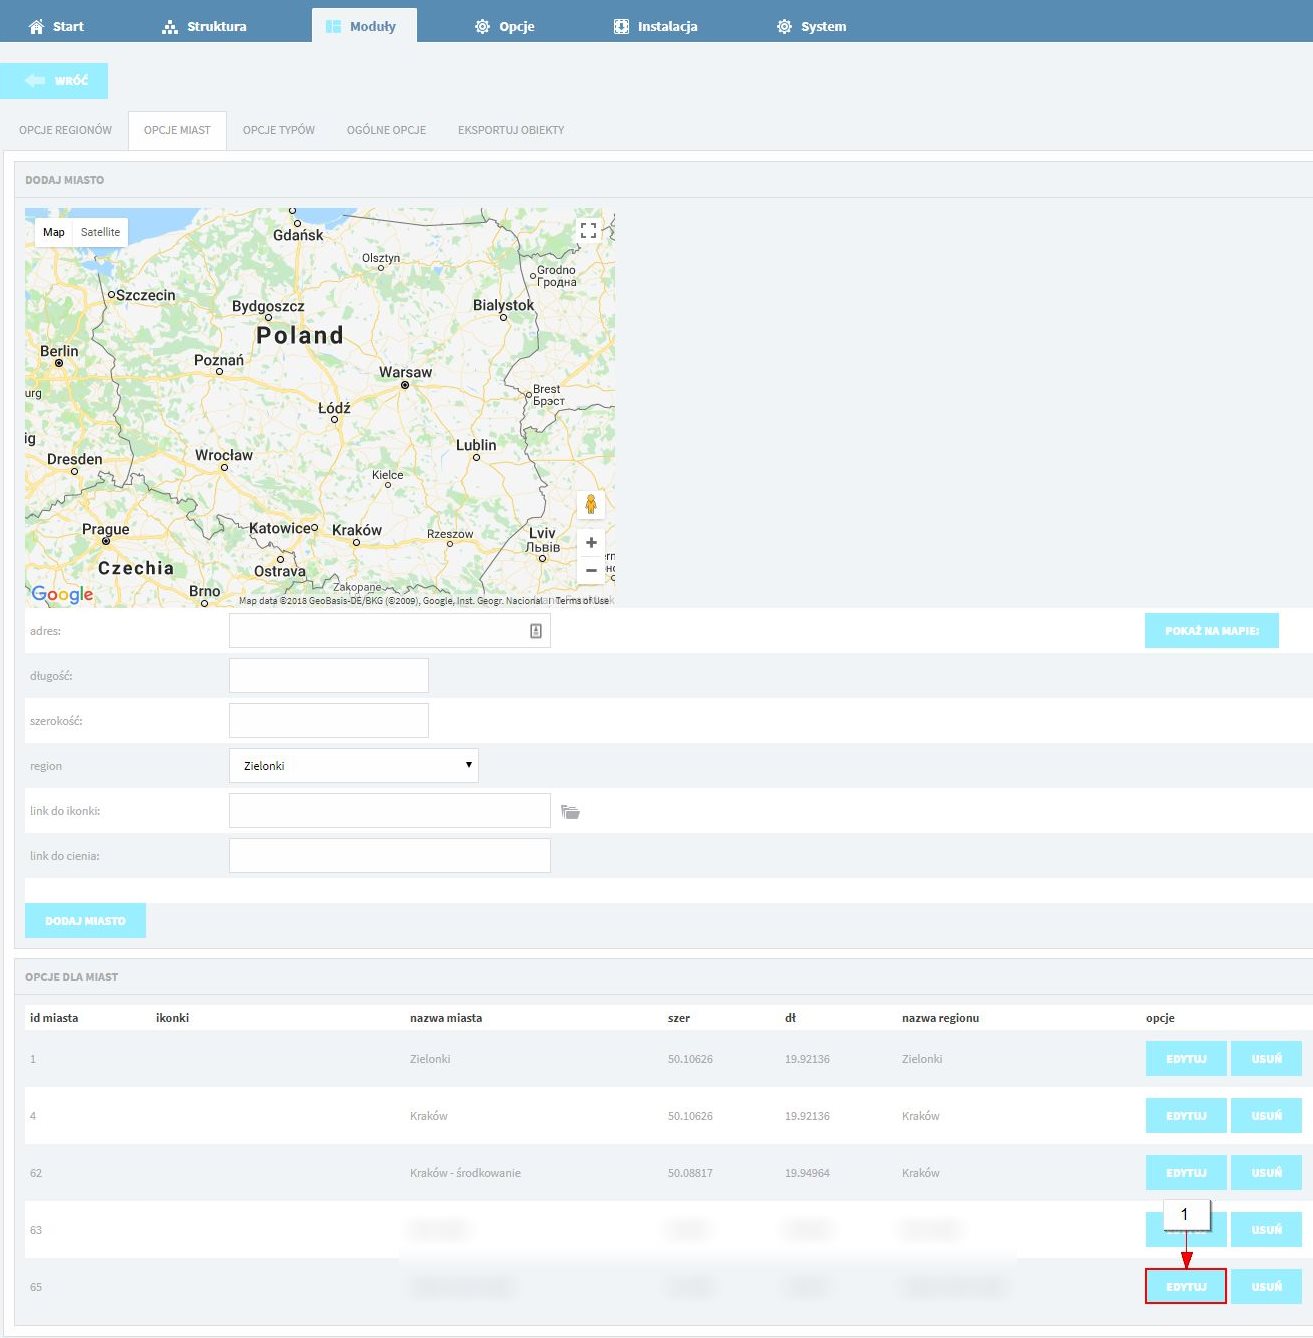Click the 19.94964 longitude cell
The image size is (1313, 1338).
pos(807,1173)
